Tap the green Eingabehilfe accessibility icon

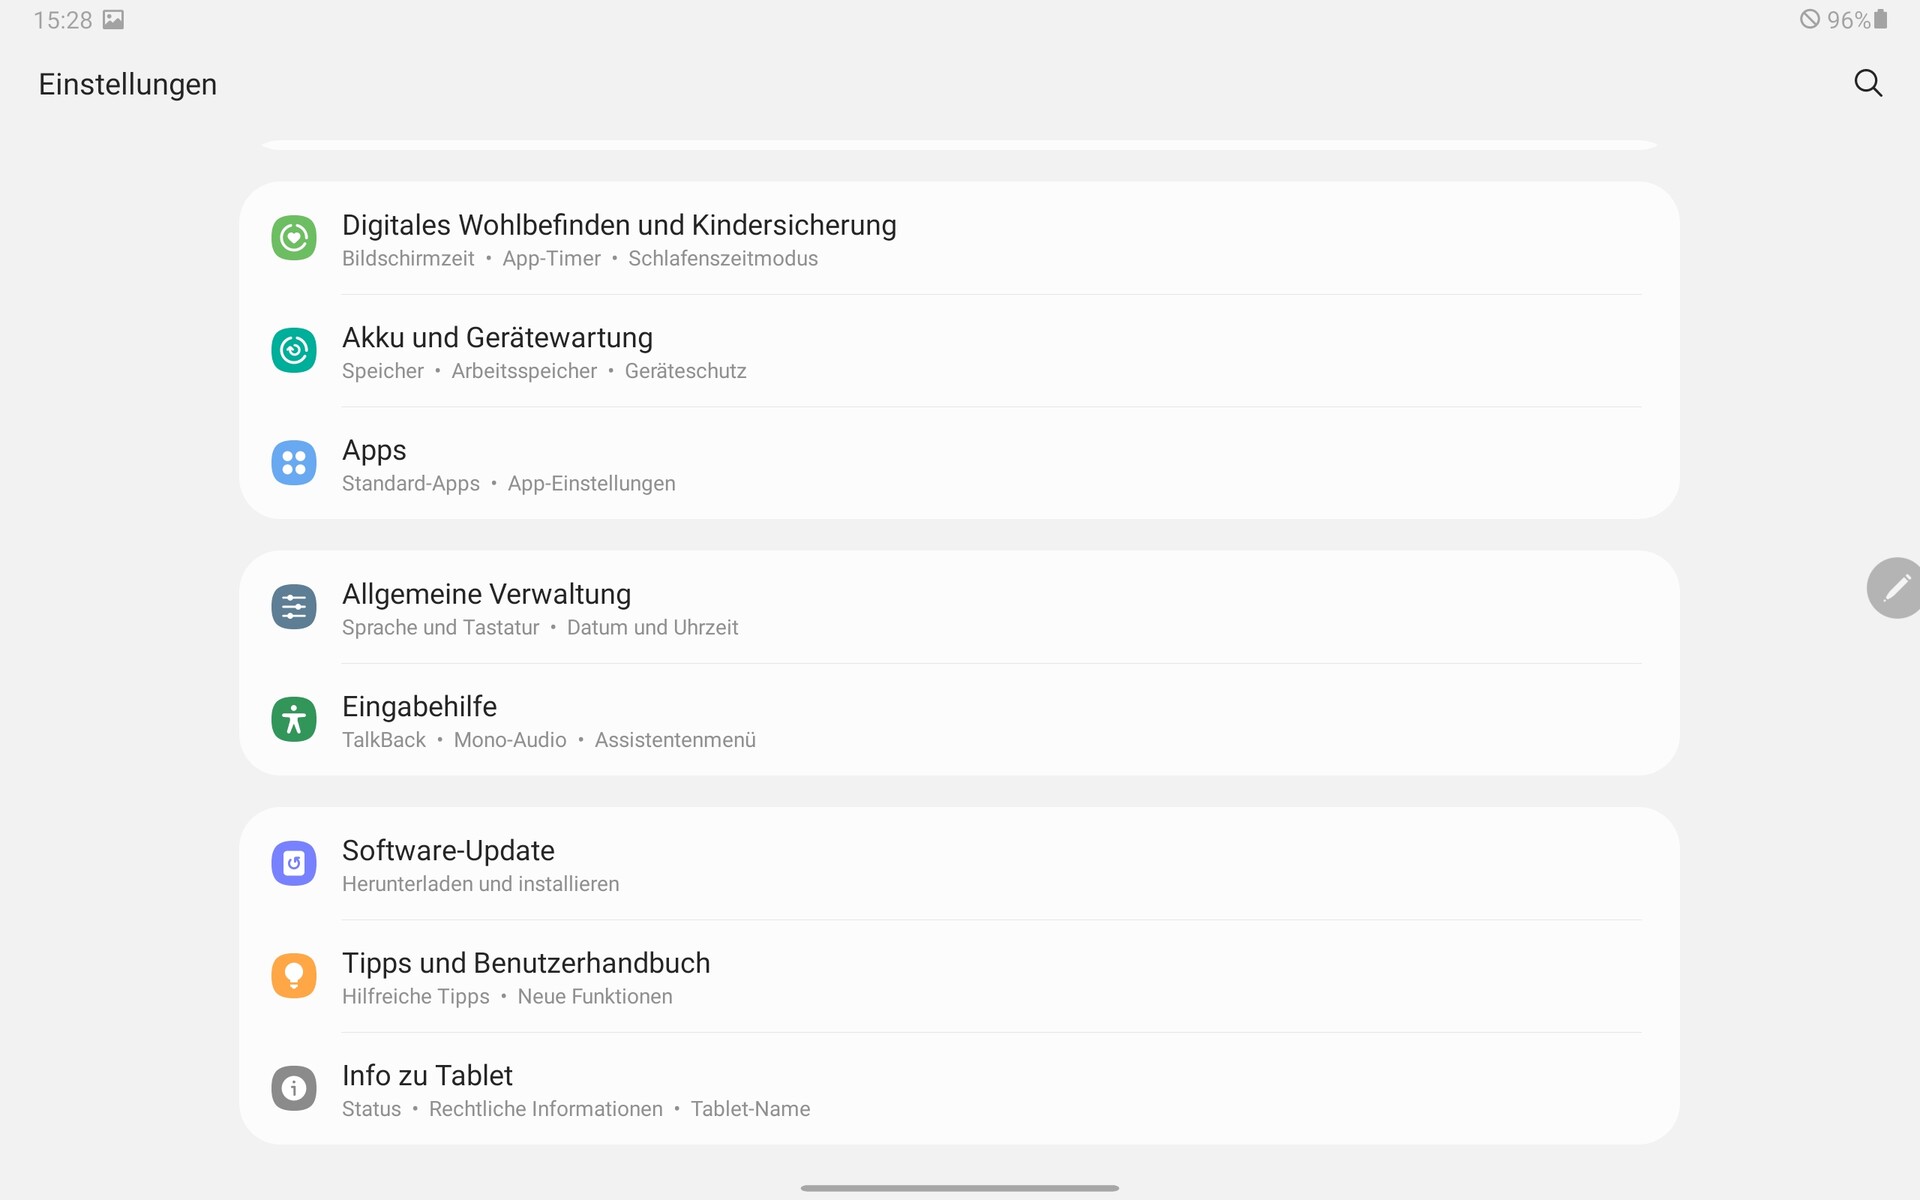point(294,719)
